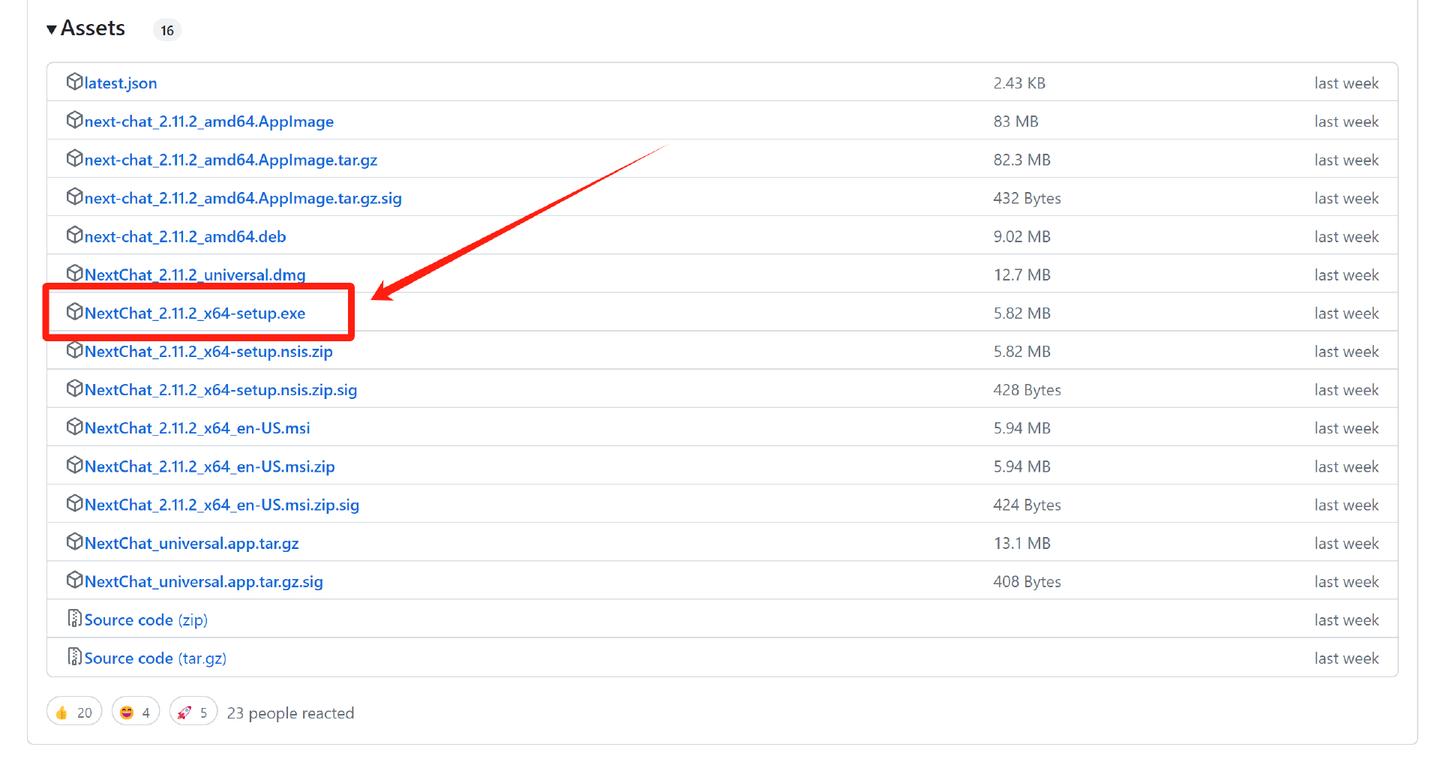Click package icon beside NextChat_2.11.2_universal.dmg

pyautogui.click(x=74, y=273)
